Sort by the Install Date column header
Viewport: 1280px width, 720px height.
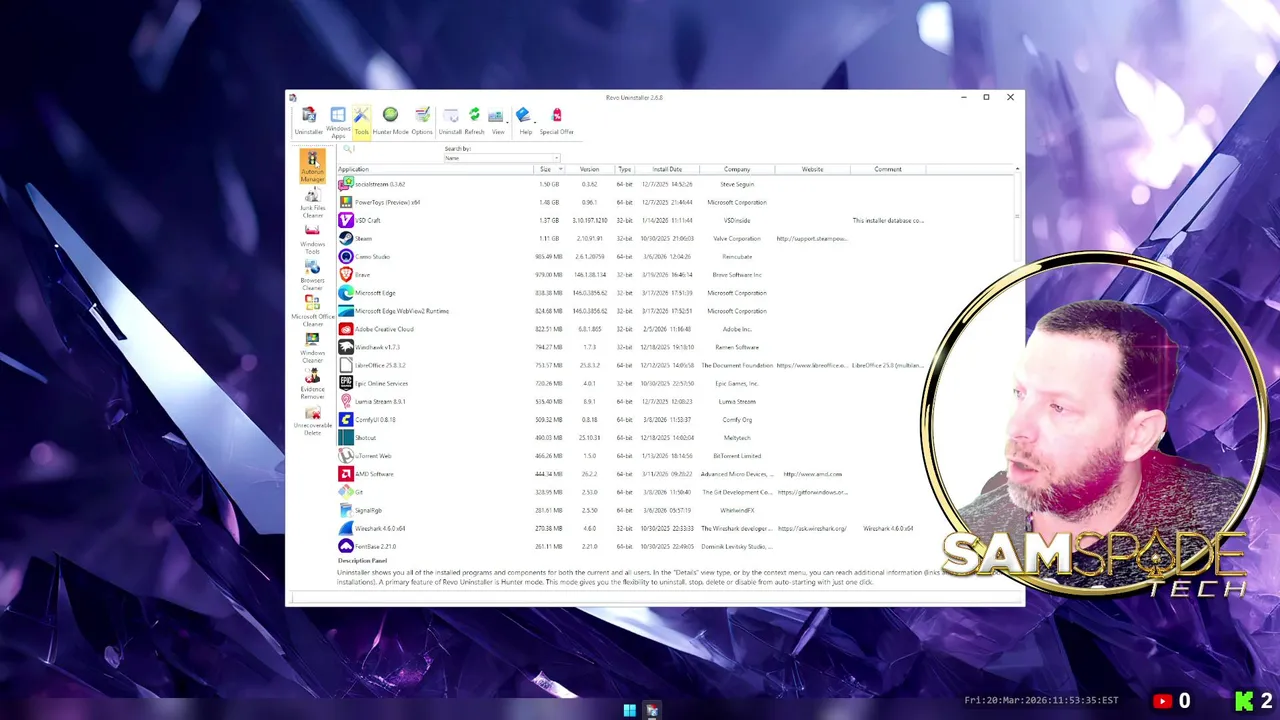tap(667, 169)
